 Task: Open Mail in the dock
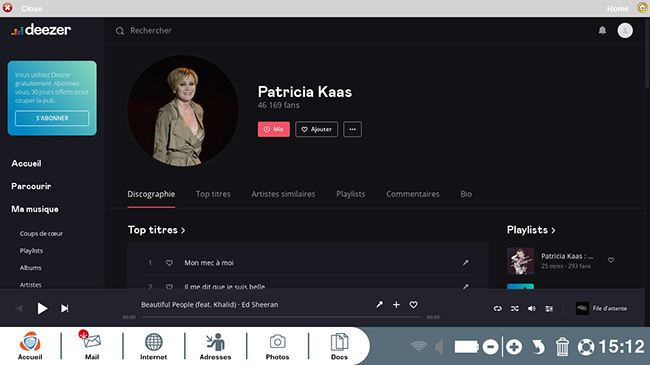92,346
